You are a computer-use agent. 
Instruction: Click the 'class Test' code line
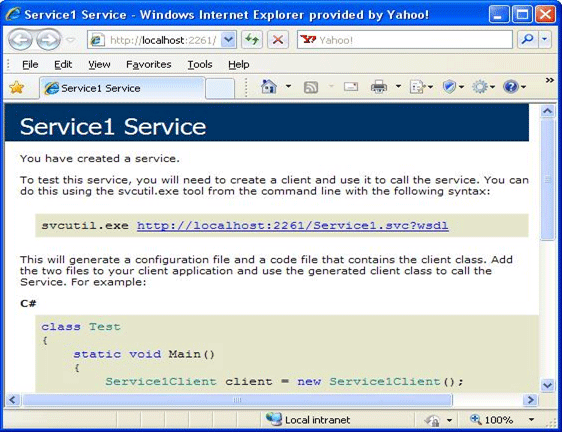[81, 327]
